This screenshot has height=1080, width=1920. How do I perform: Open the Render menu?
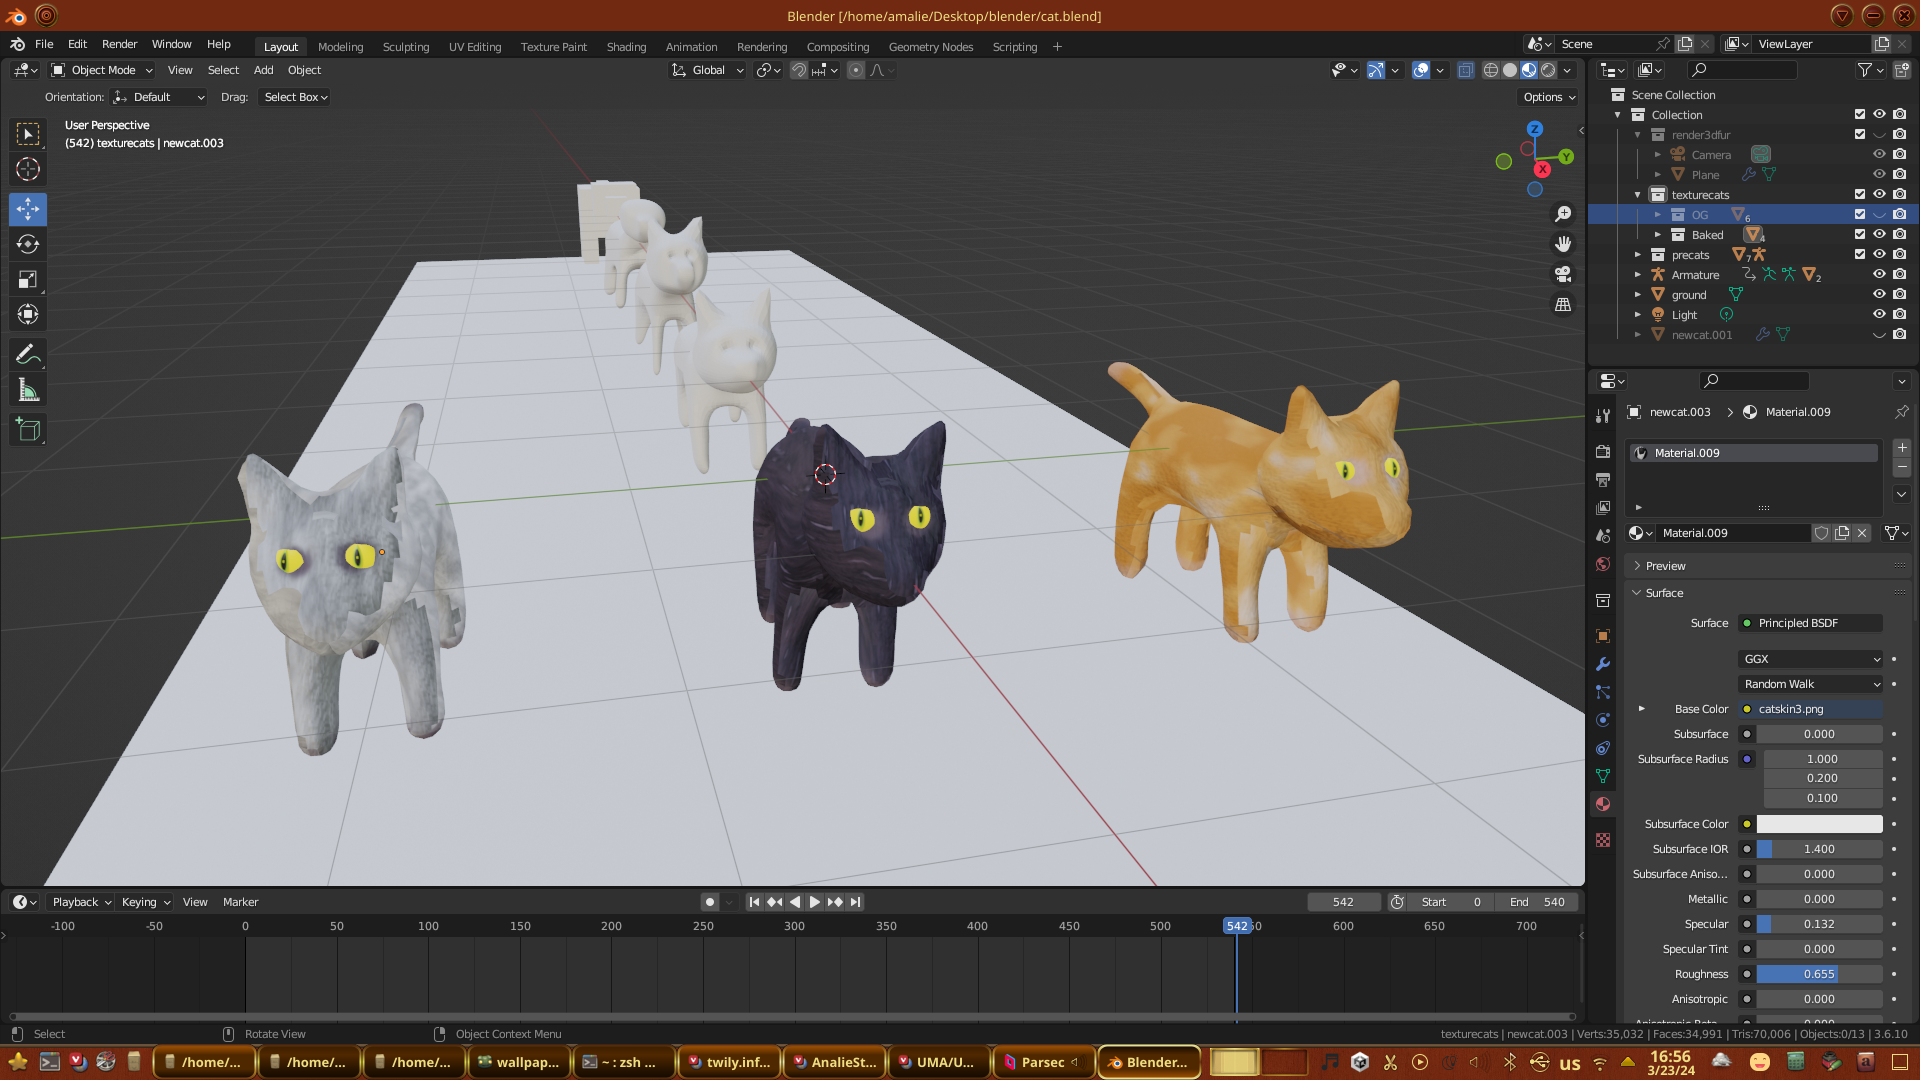tap(119, 44)
